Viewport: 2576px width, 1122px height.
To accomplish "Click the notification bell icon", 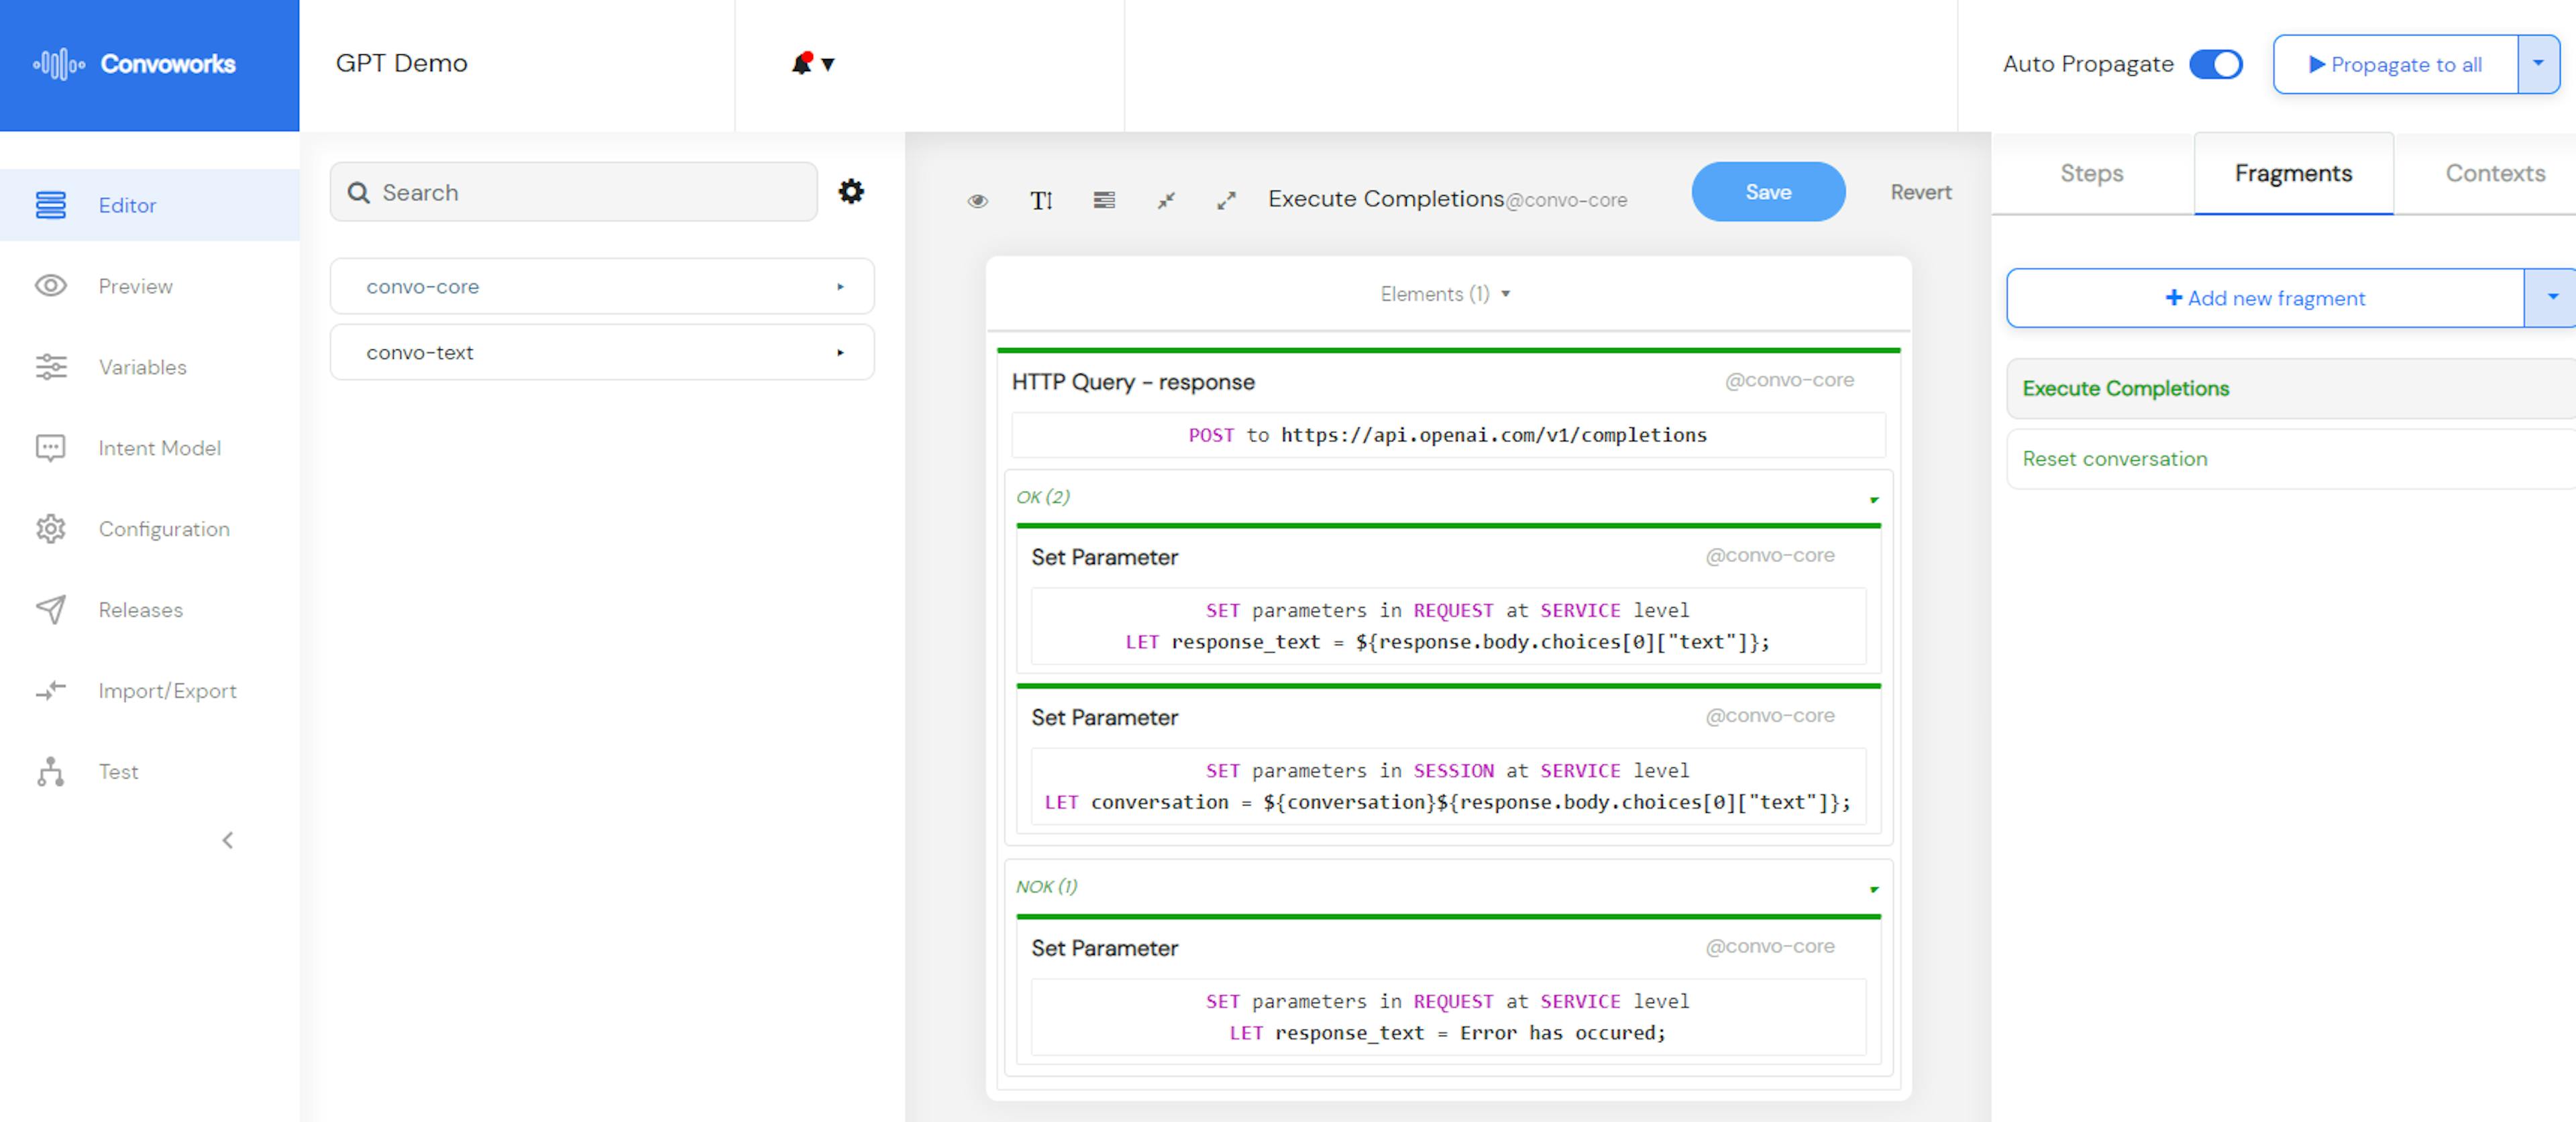I will [802, 64].
